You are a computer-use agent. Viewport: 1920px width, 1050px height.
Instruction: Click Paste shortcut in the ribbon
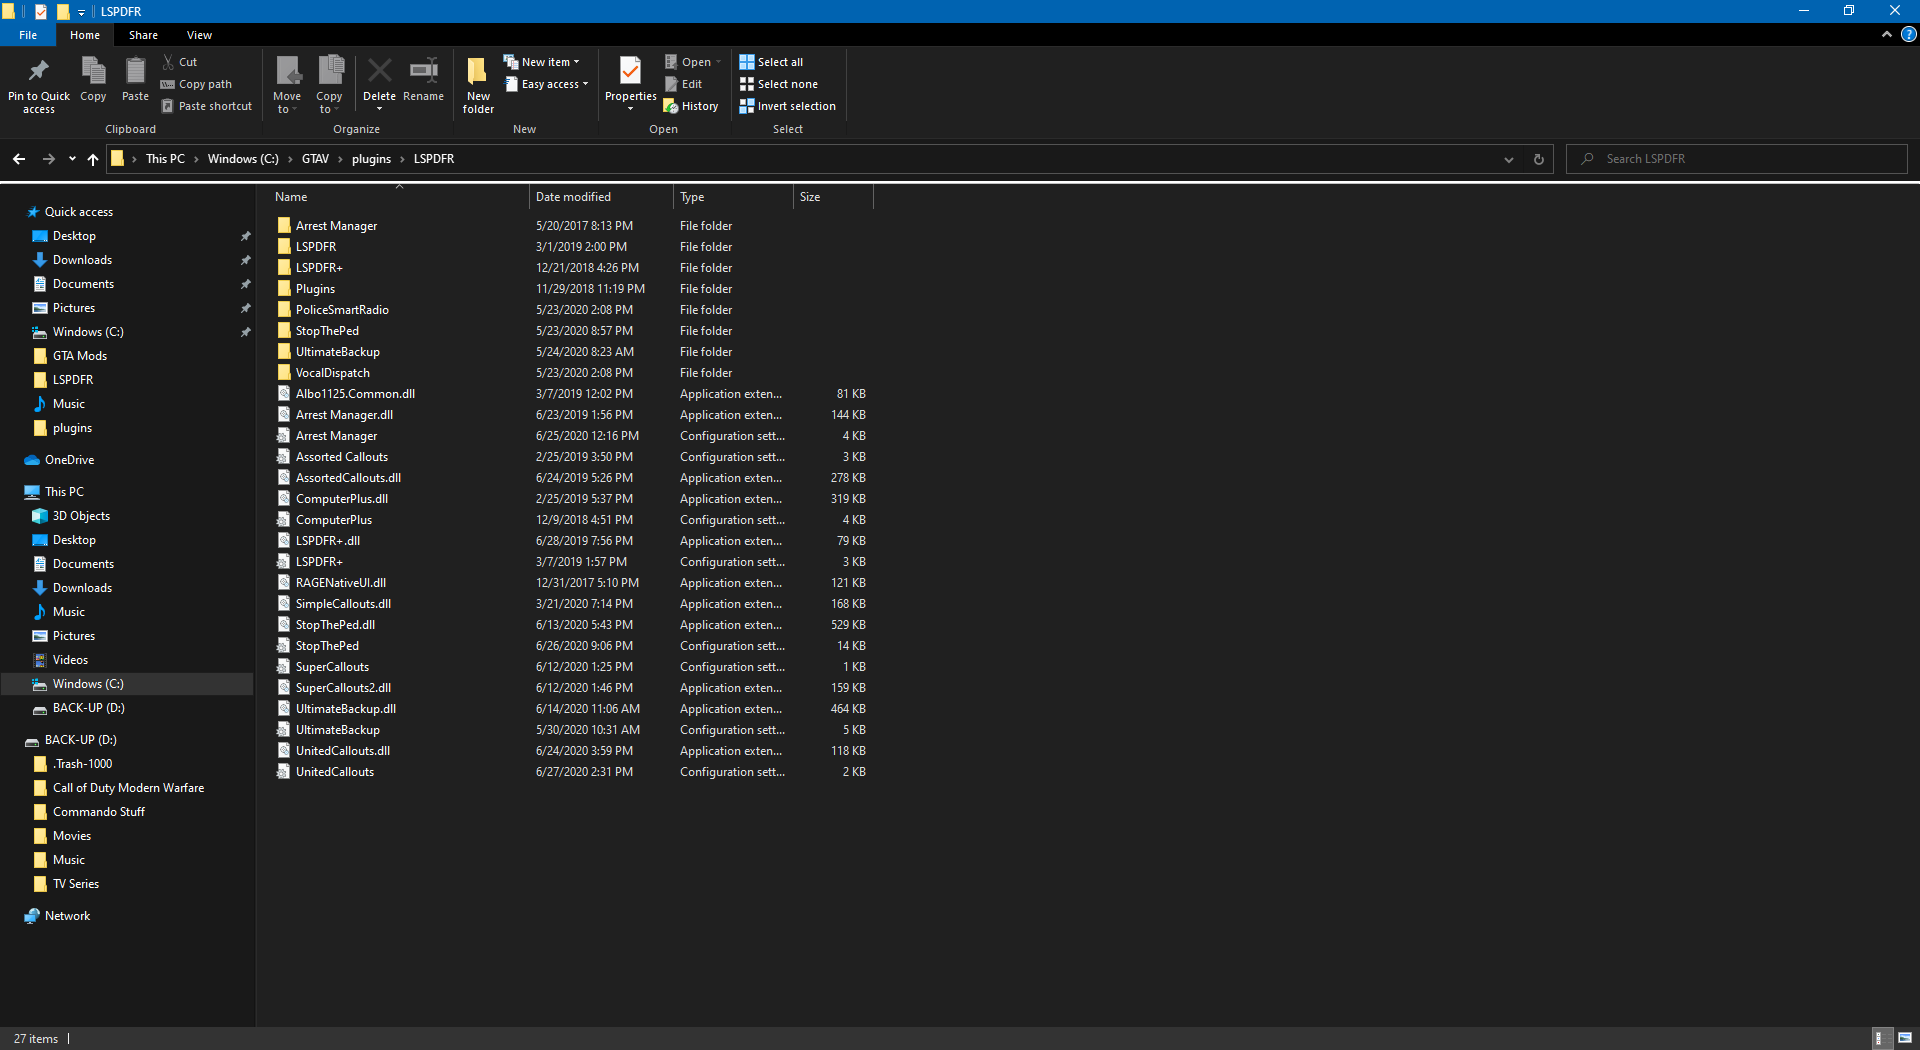(206, 106)
